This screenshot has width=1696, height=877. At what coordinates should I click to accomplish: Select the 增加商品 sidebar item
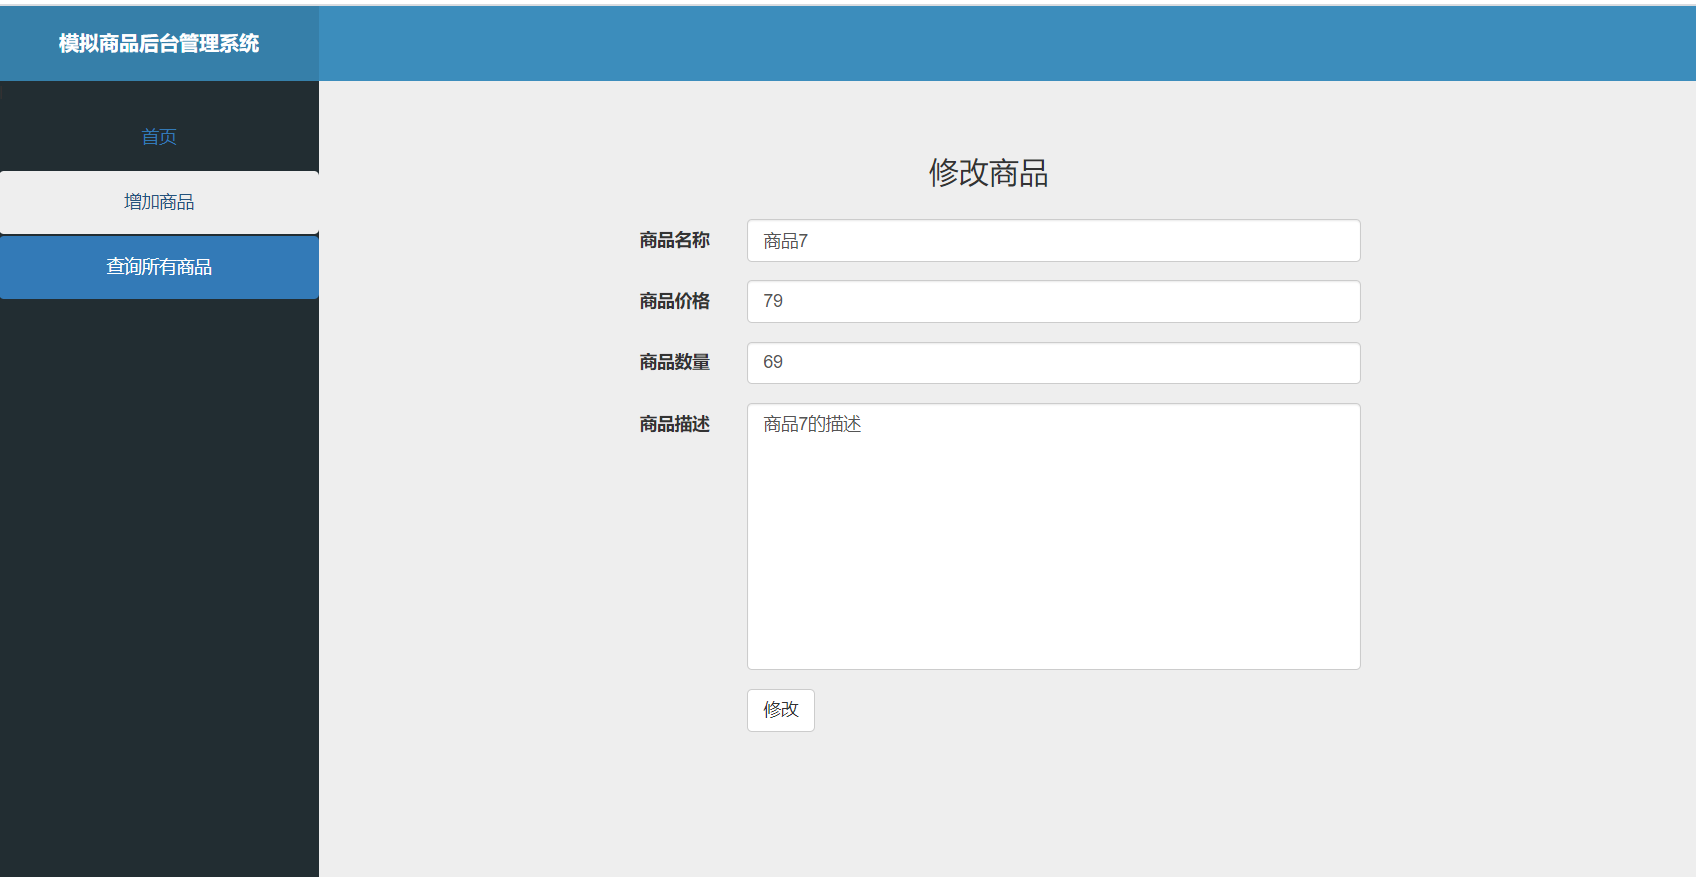pyautogui.click(x=159, y=202)
